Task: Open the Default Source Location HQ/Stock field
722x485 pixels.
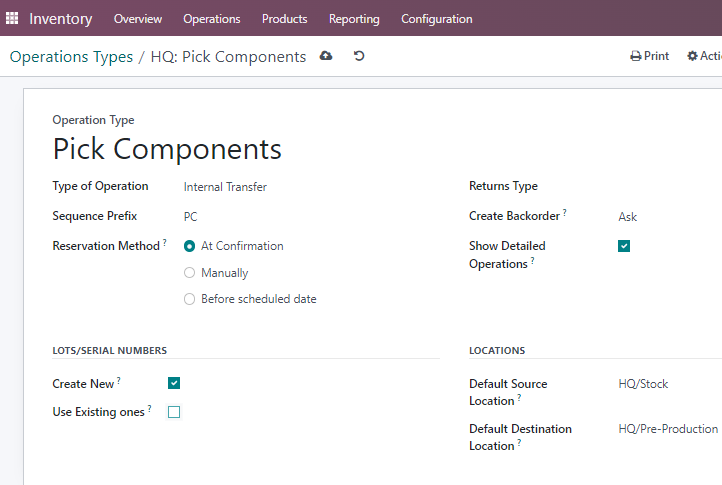Action: (670, 384)
